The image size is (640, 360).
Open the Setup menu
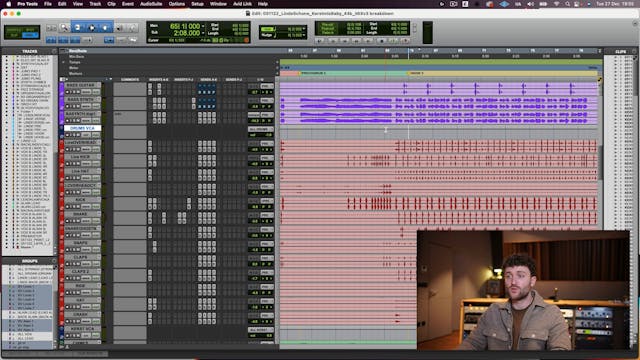(x=197, y=4)
